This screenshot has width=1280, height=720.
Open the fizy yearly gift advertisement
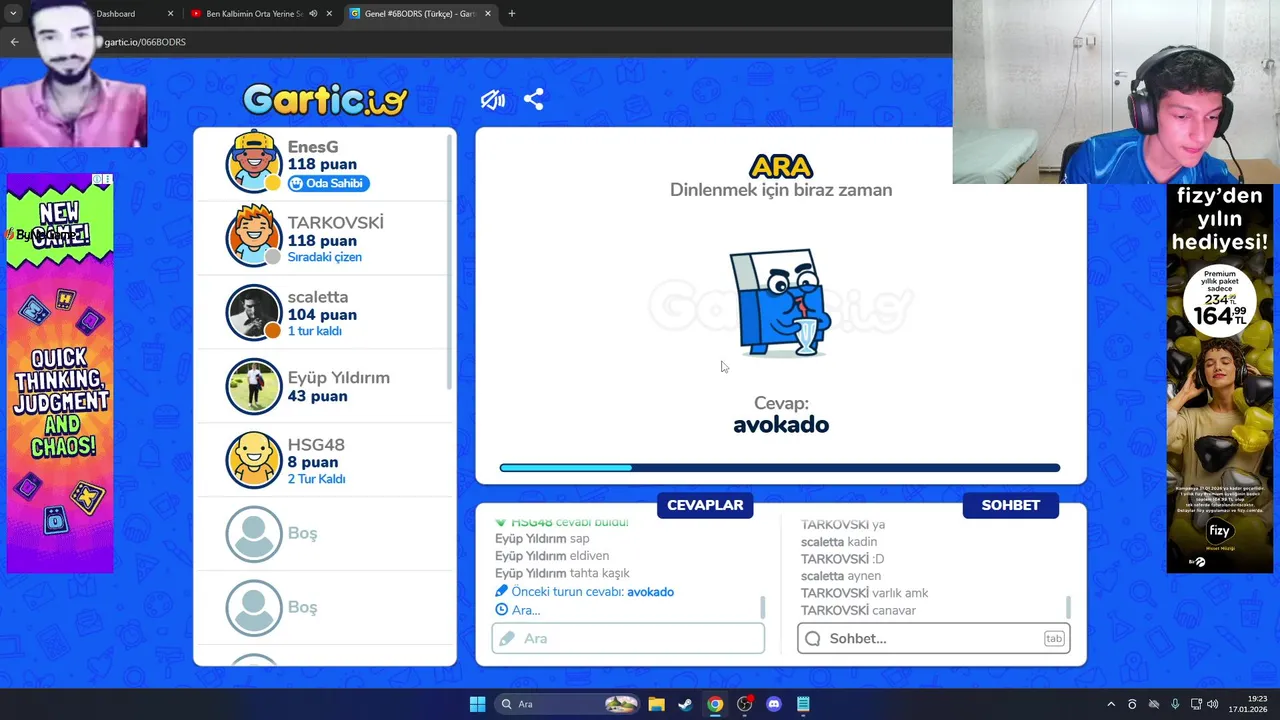coord(1220,378)
